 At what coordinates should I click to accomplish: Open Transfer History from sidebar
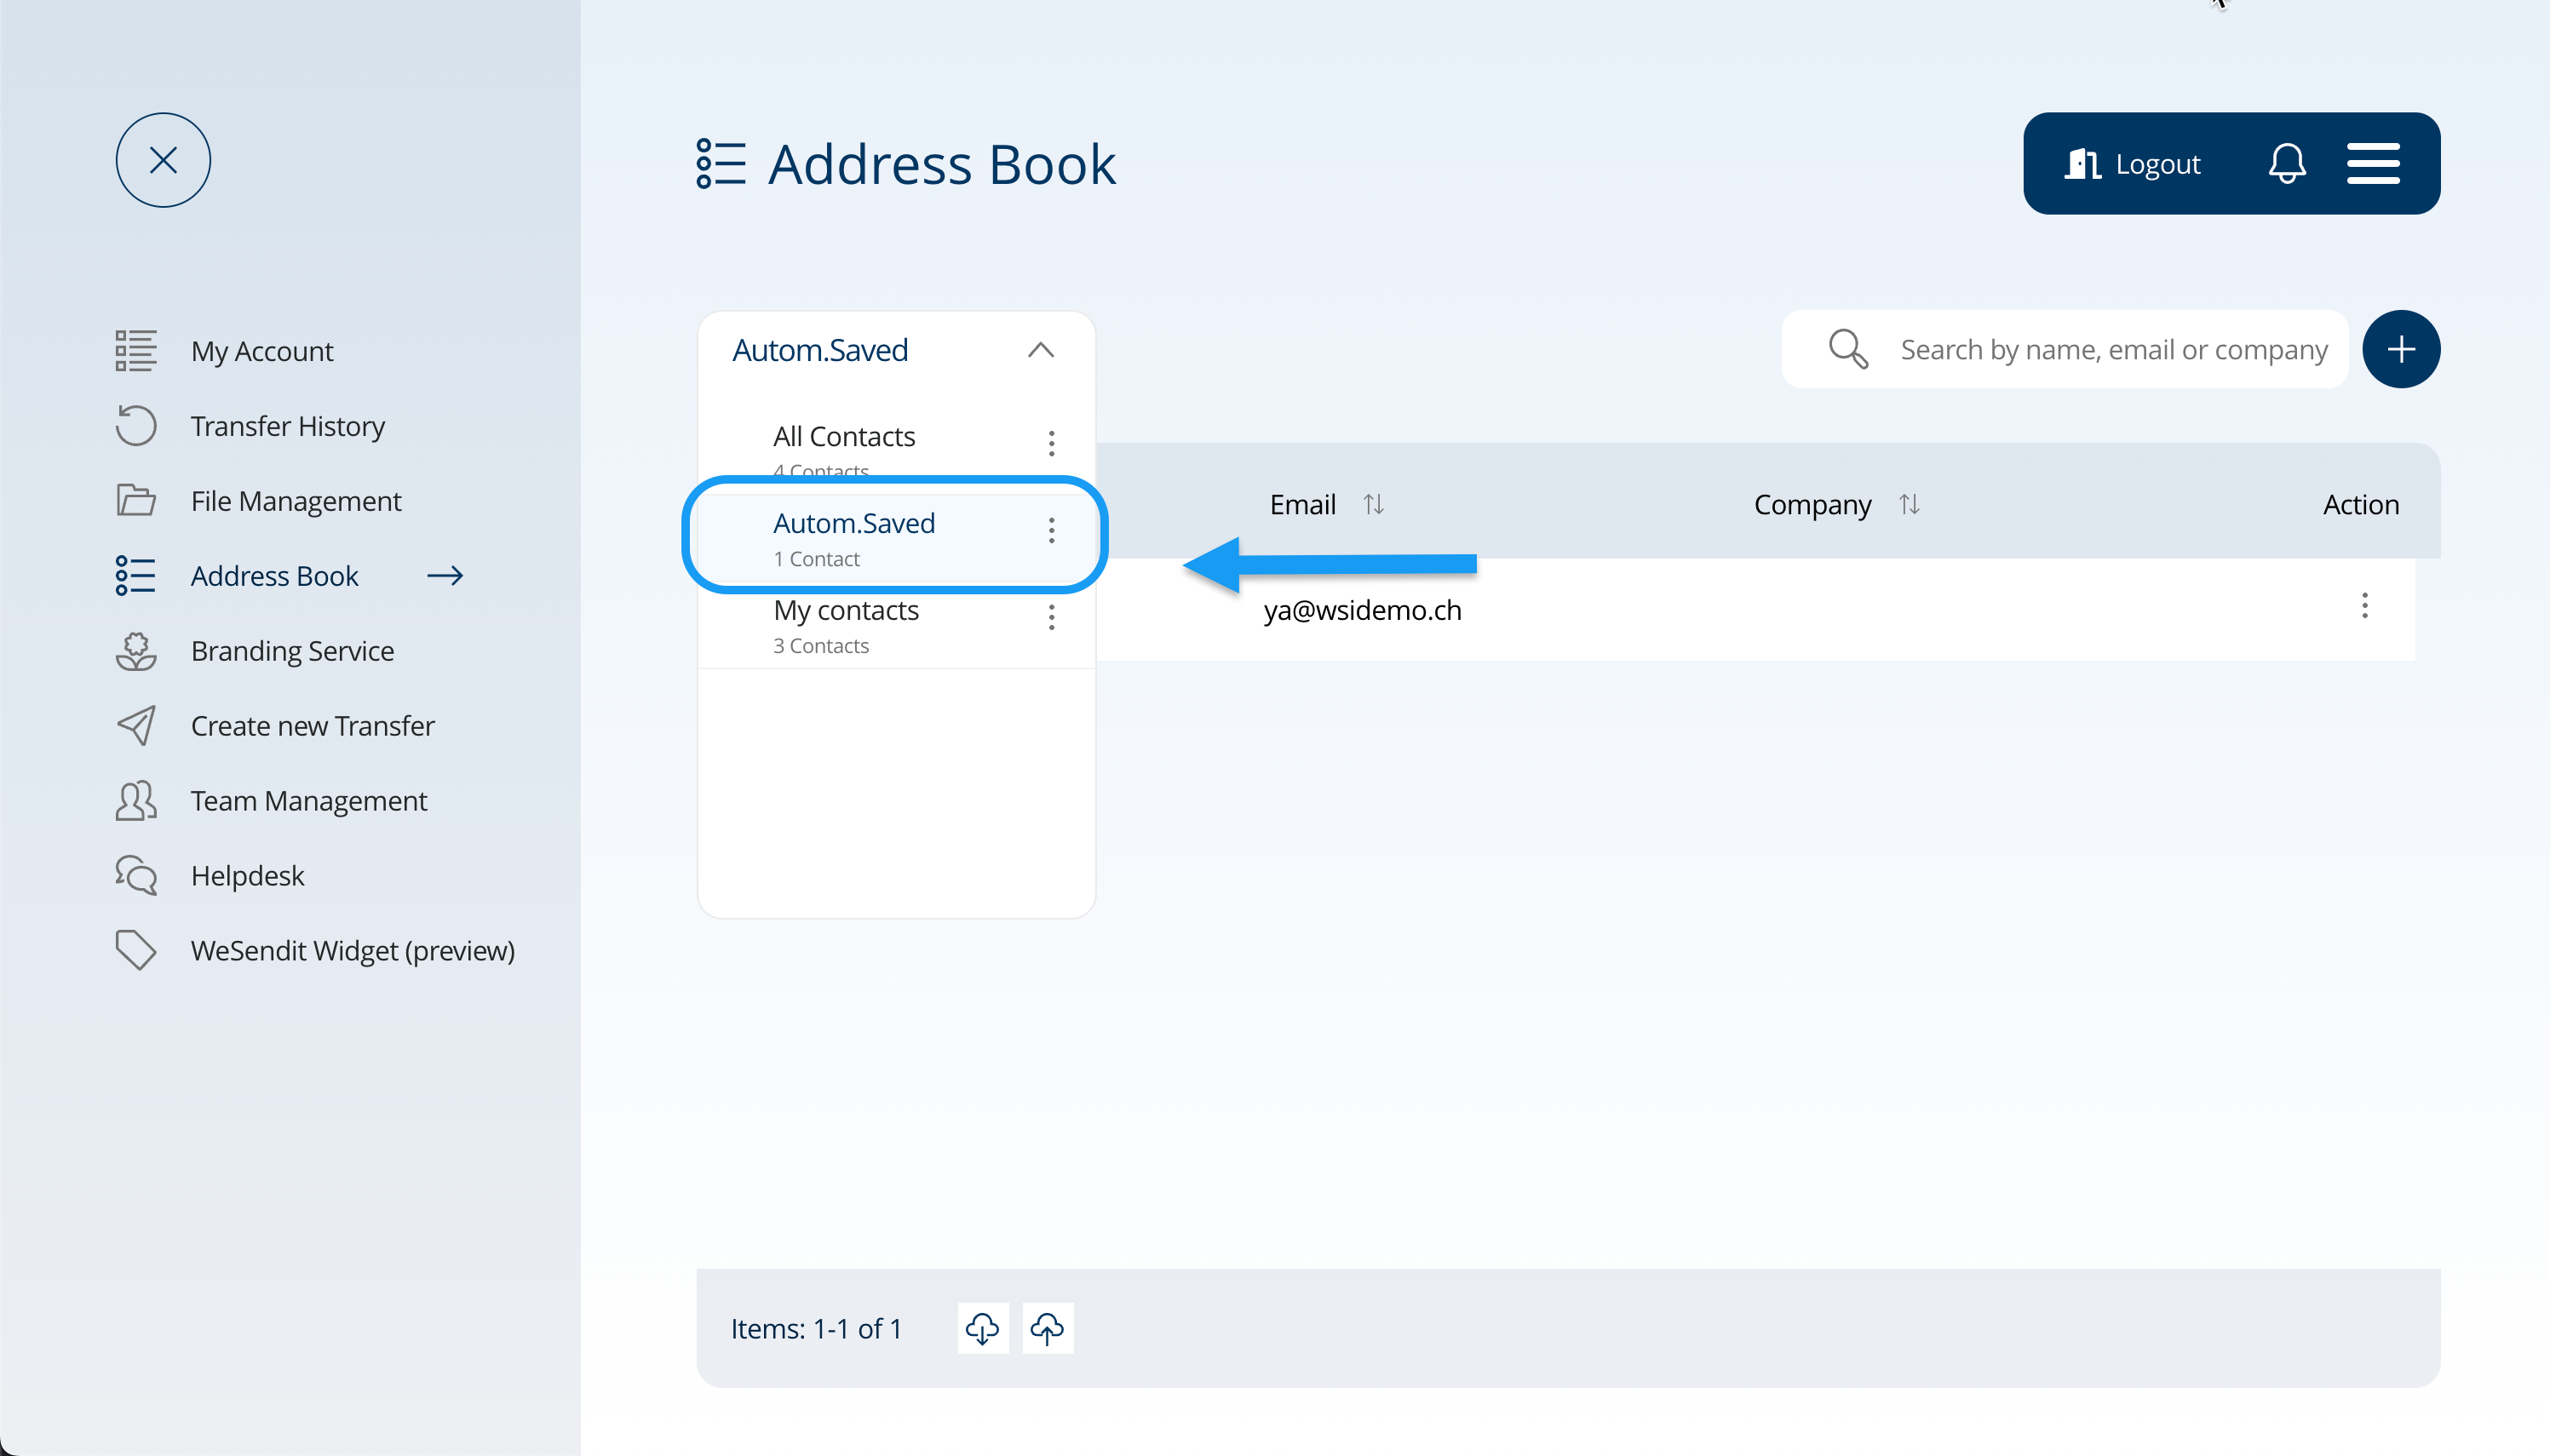pos(287,426)
